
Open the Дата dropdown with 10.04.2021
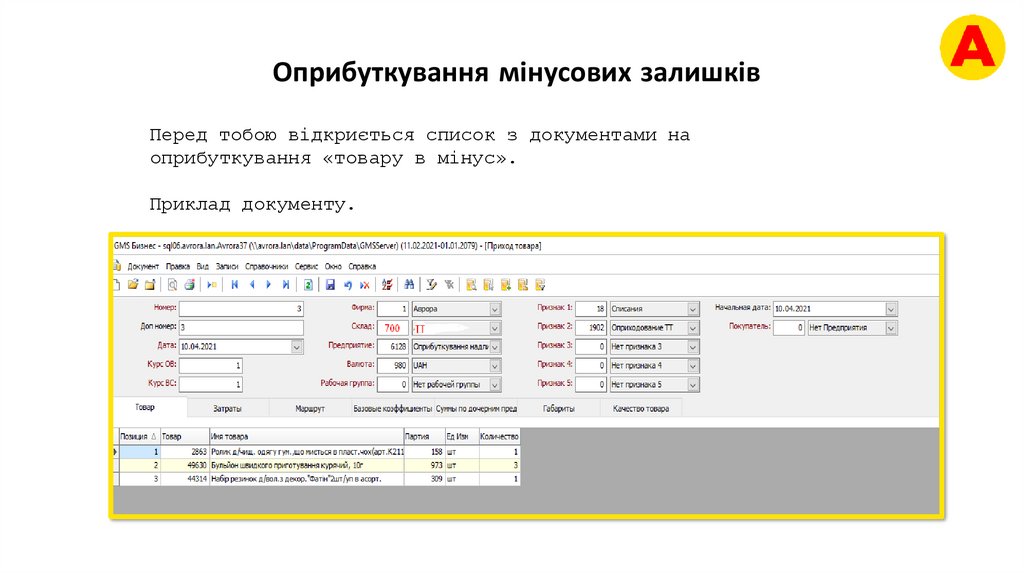[x=297, y=346]
